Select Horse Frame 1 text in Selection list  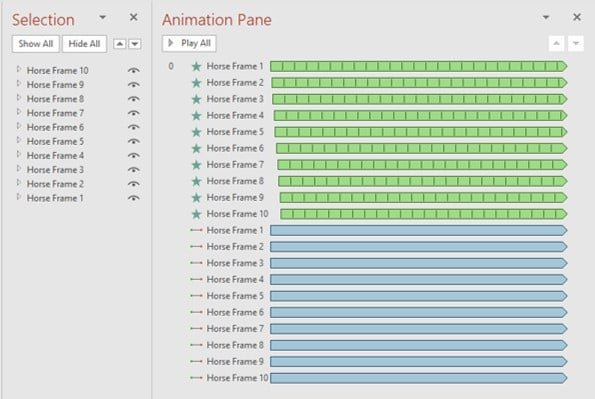[55, 198]
